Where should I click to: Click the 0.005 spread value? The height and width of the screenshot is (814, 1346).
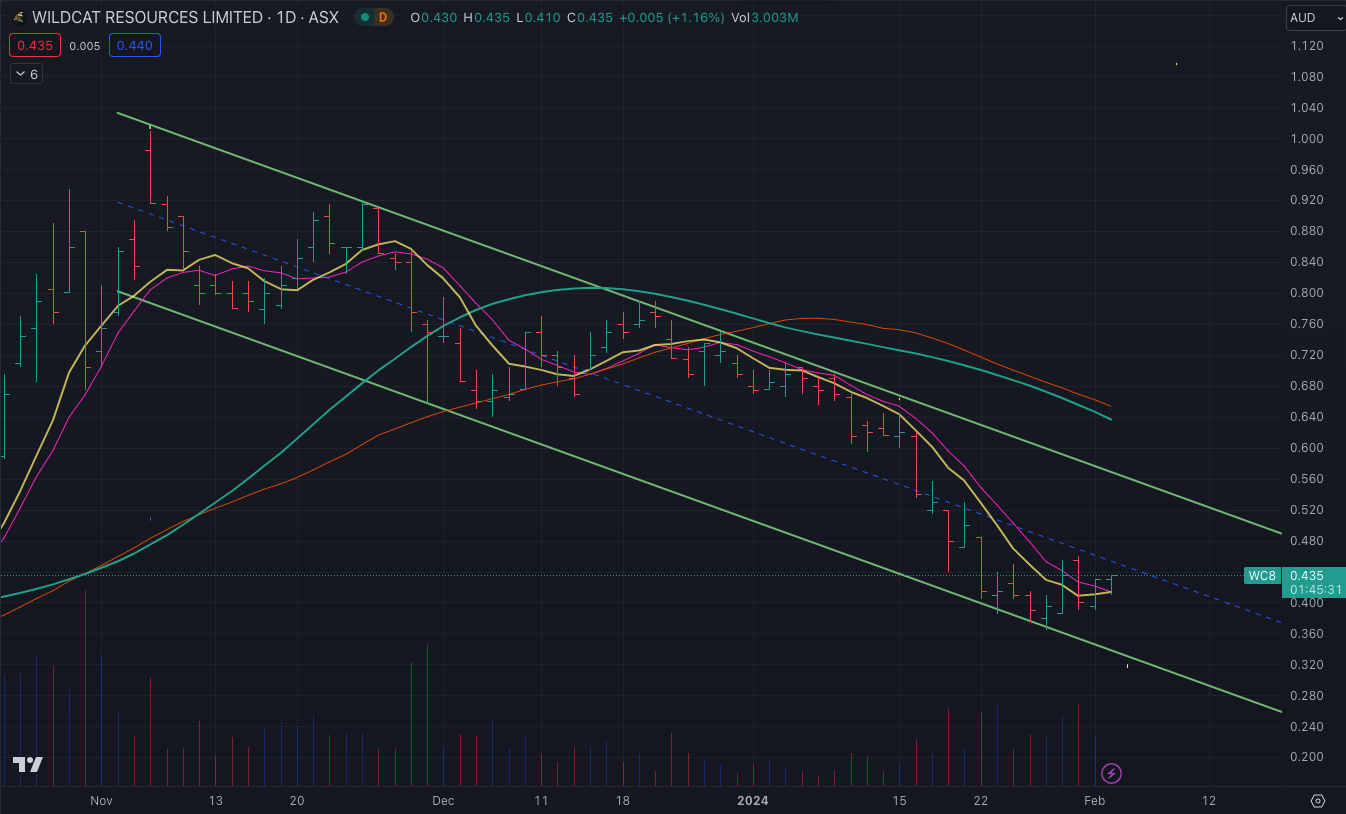pos(84,45)
